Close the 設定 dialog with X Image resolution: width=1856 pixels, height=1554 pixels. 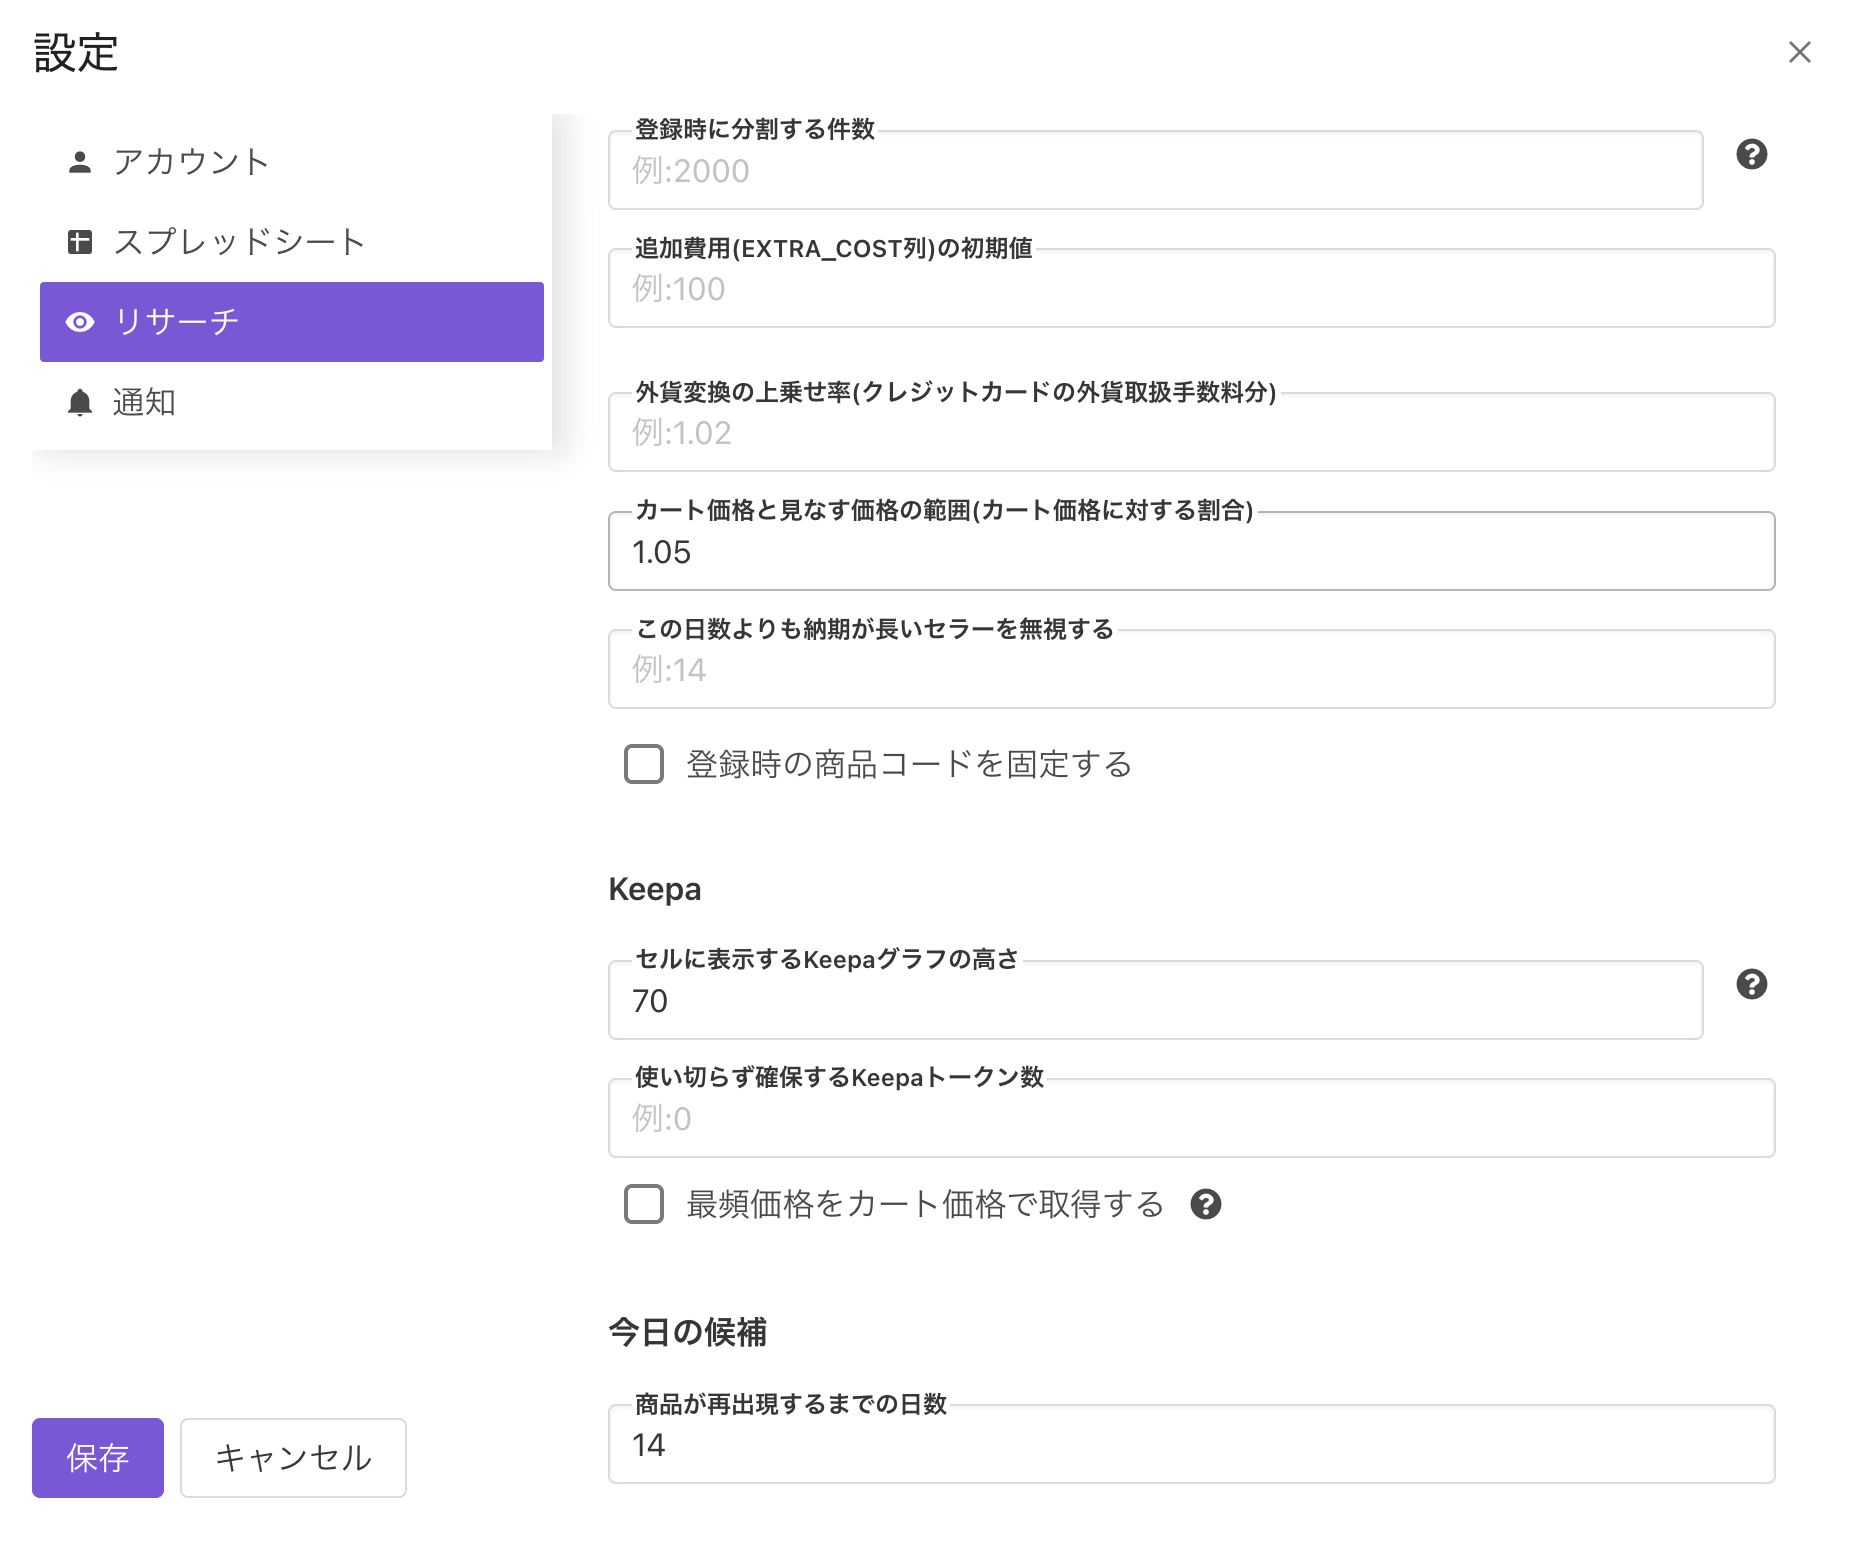(1799, 52)
